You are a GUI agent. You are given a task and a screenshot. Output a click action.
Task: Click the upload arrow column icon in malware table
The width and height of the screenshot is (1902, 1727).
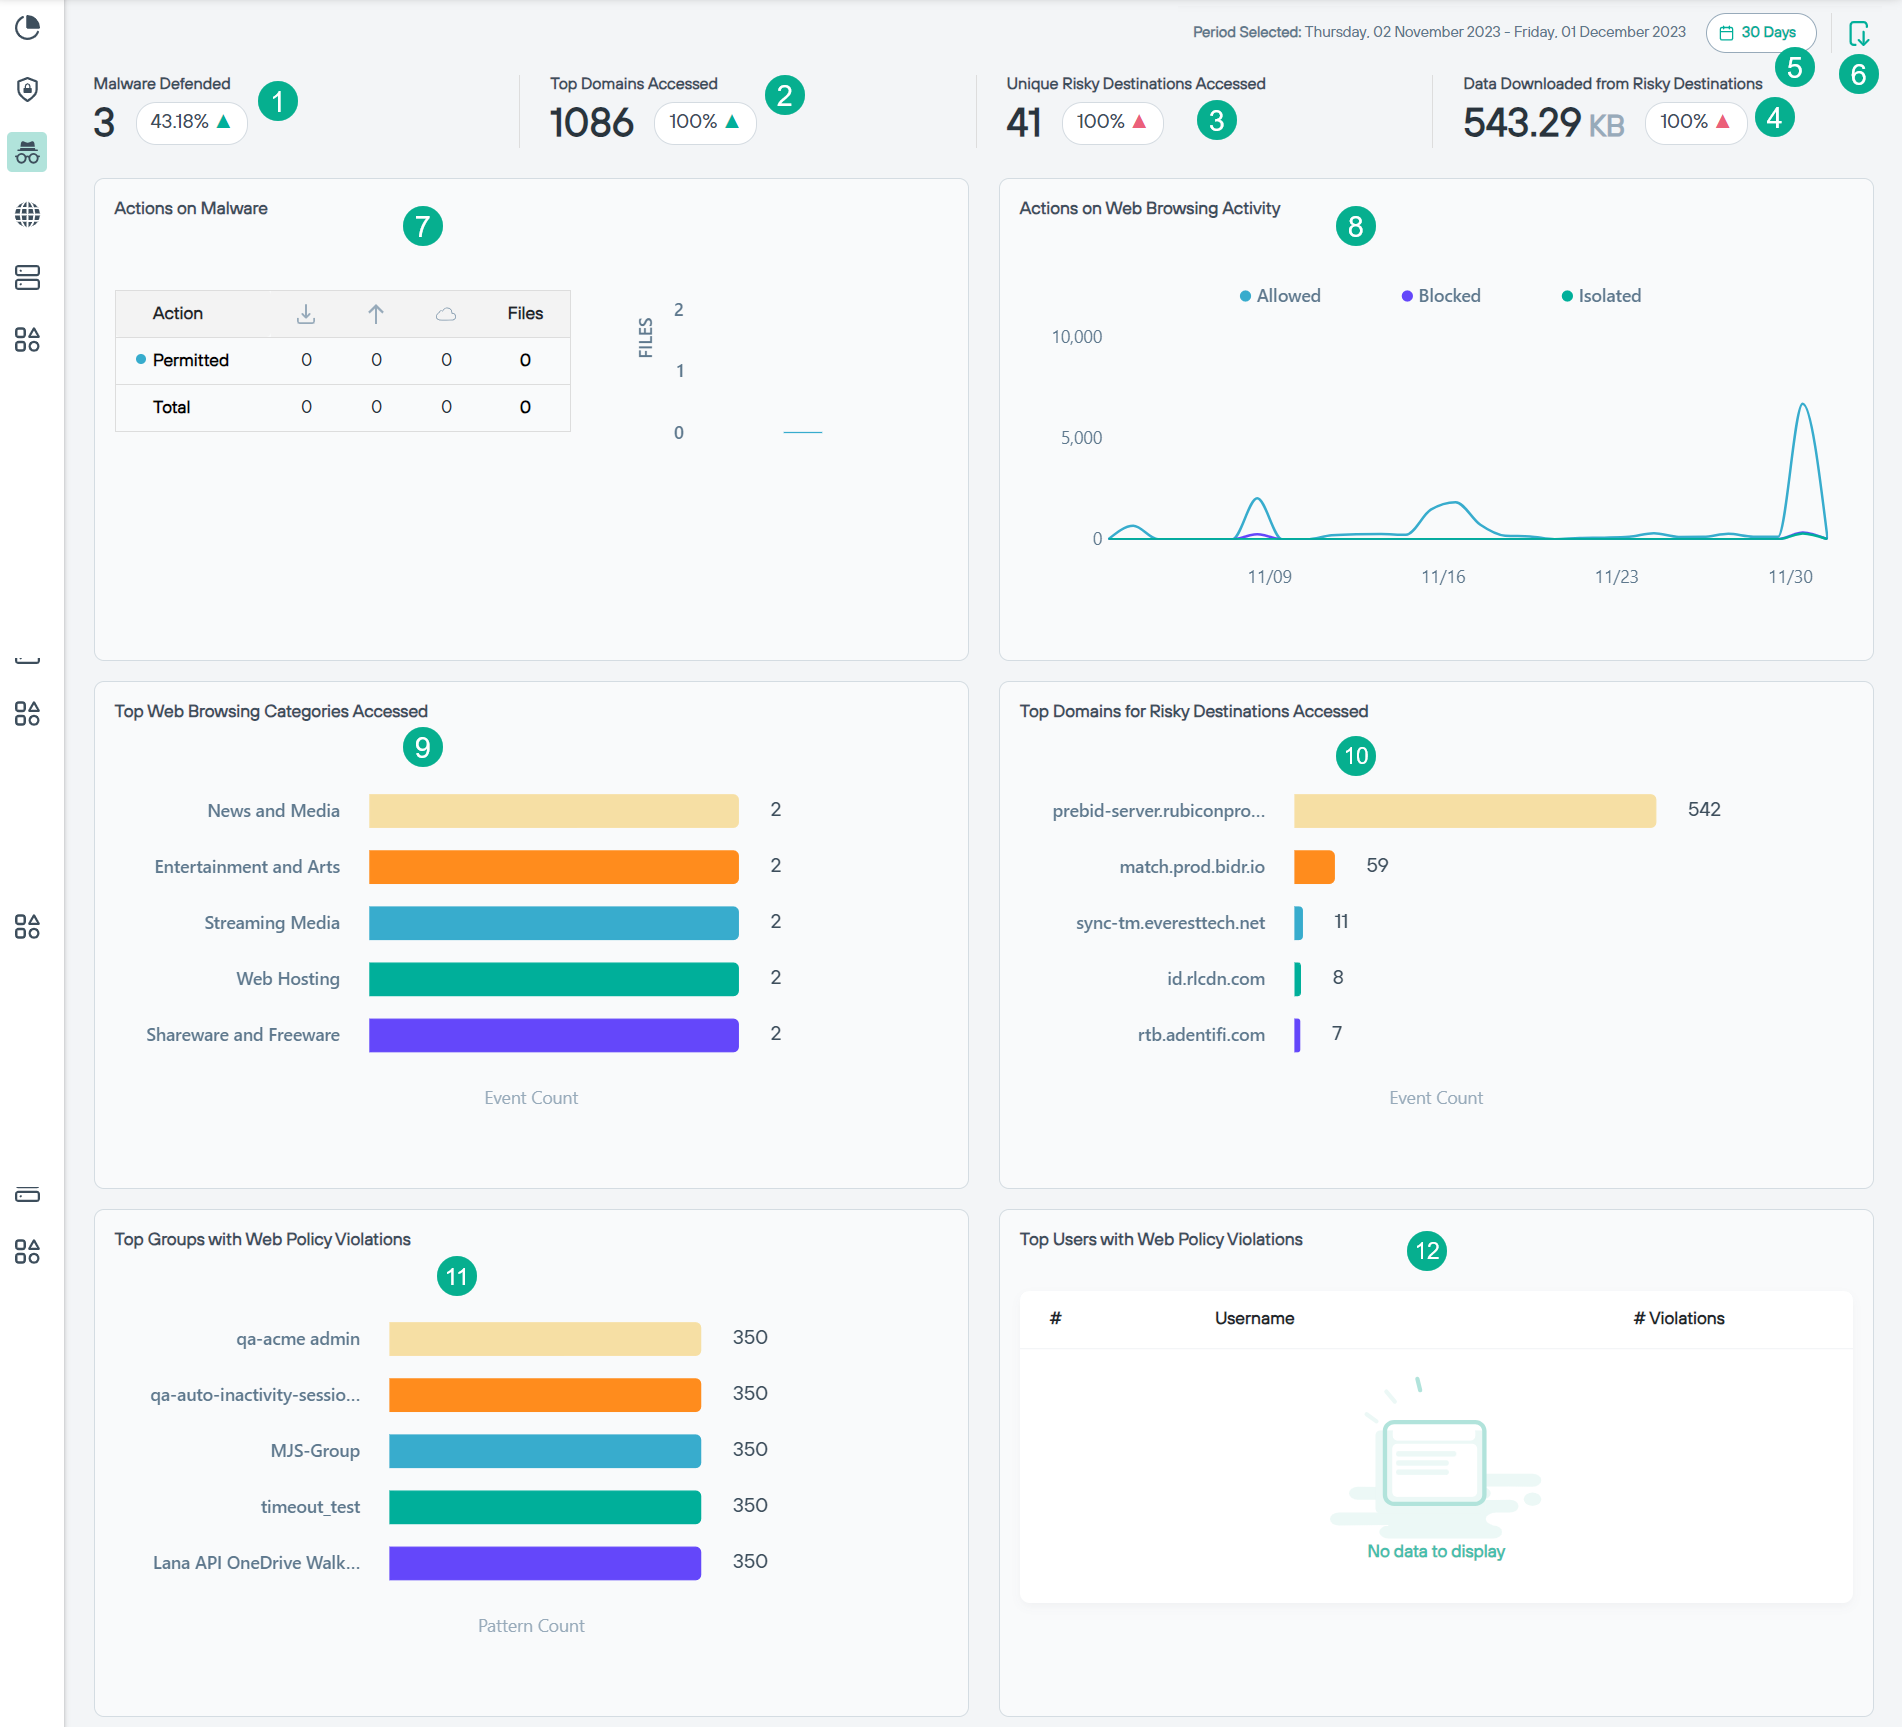tap(376, 314)
